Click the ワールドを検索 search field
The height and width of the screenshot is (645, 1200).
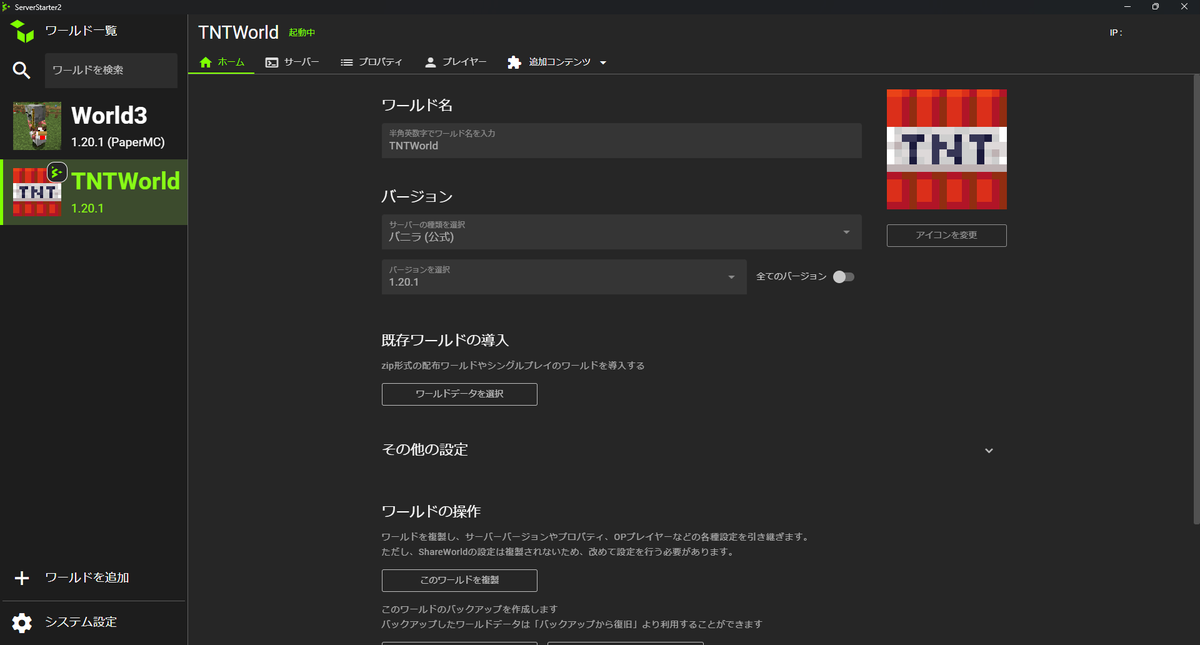pyautogui.click(x=111, y=70)
